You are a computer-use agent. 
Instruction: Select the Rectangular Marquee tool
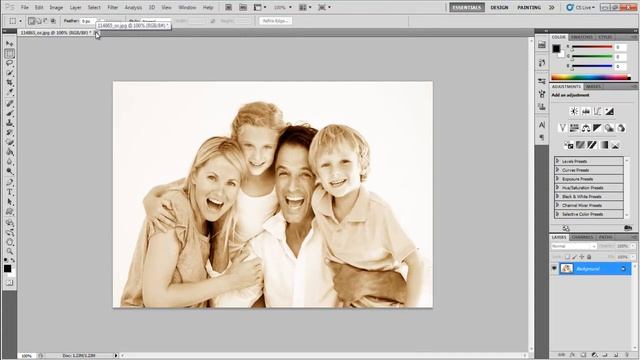click(x=9, y=53)
